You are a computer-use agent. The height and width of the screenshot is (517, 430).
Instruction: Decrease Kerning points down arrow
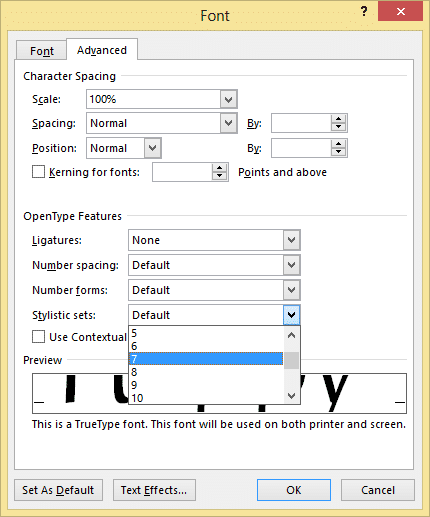(219, 176)
